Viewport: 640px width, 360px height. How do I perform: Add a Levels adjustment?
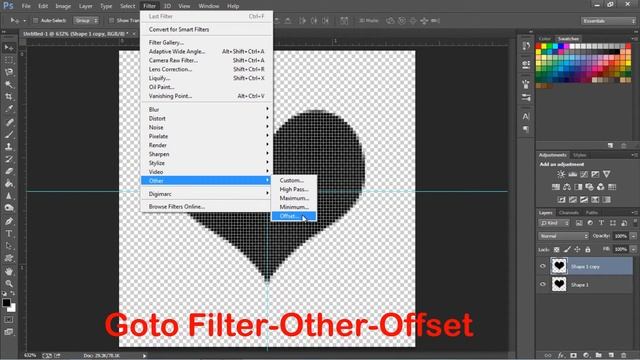tap(573, 174)
